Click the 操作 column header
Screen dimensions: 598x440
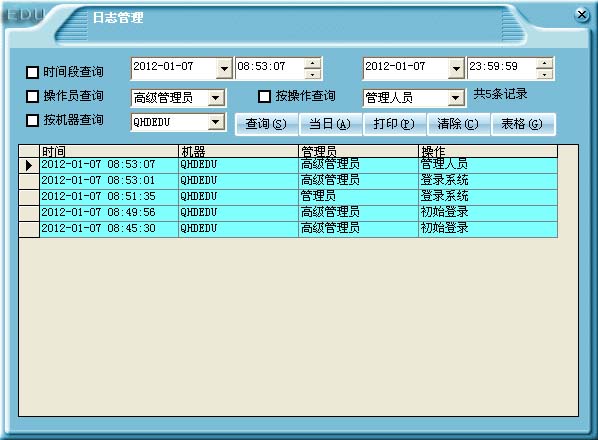coord(488,151)
